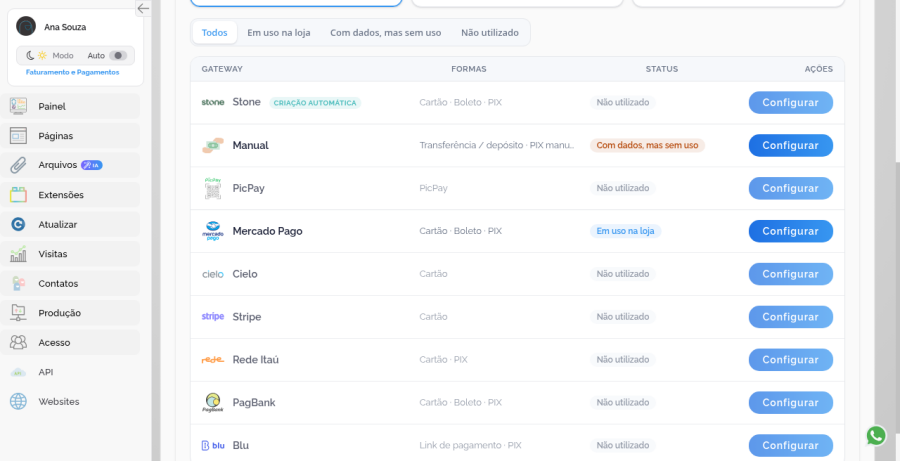
Task: Click the PagBank logo
Action: [213, 402]
